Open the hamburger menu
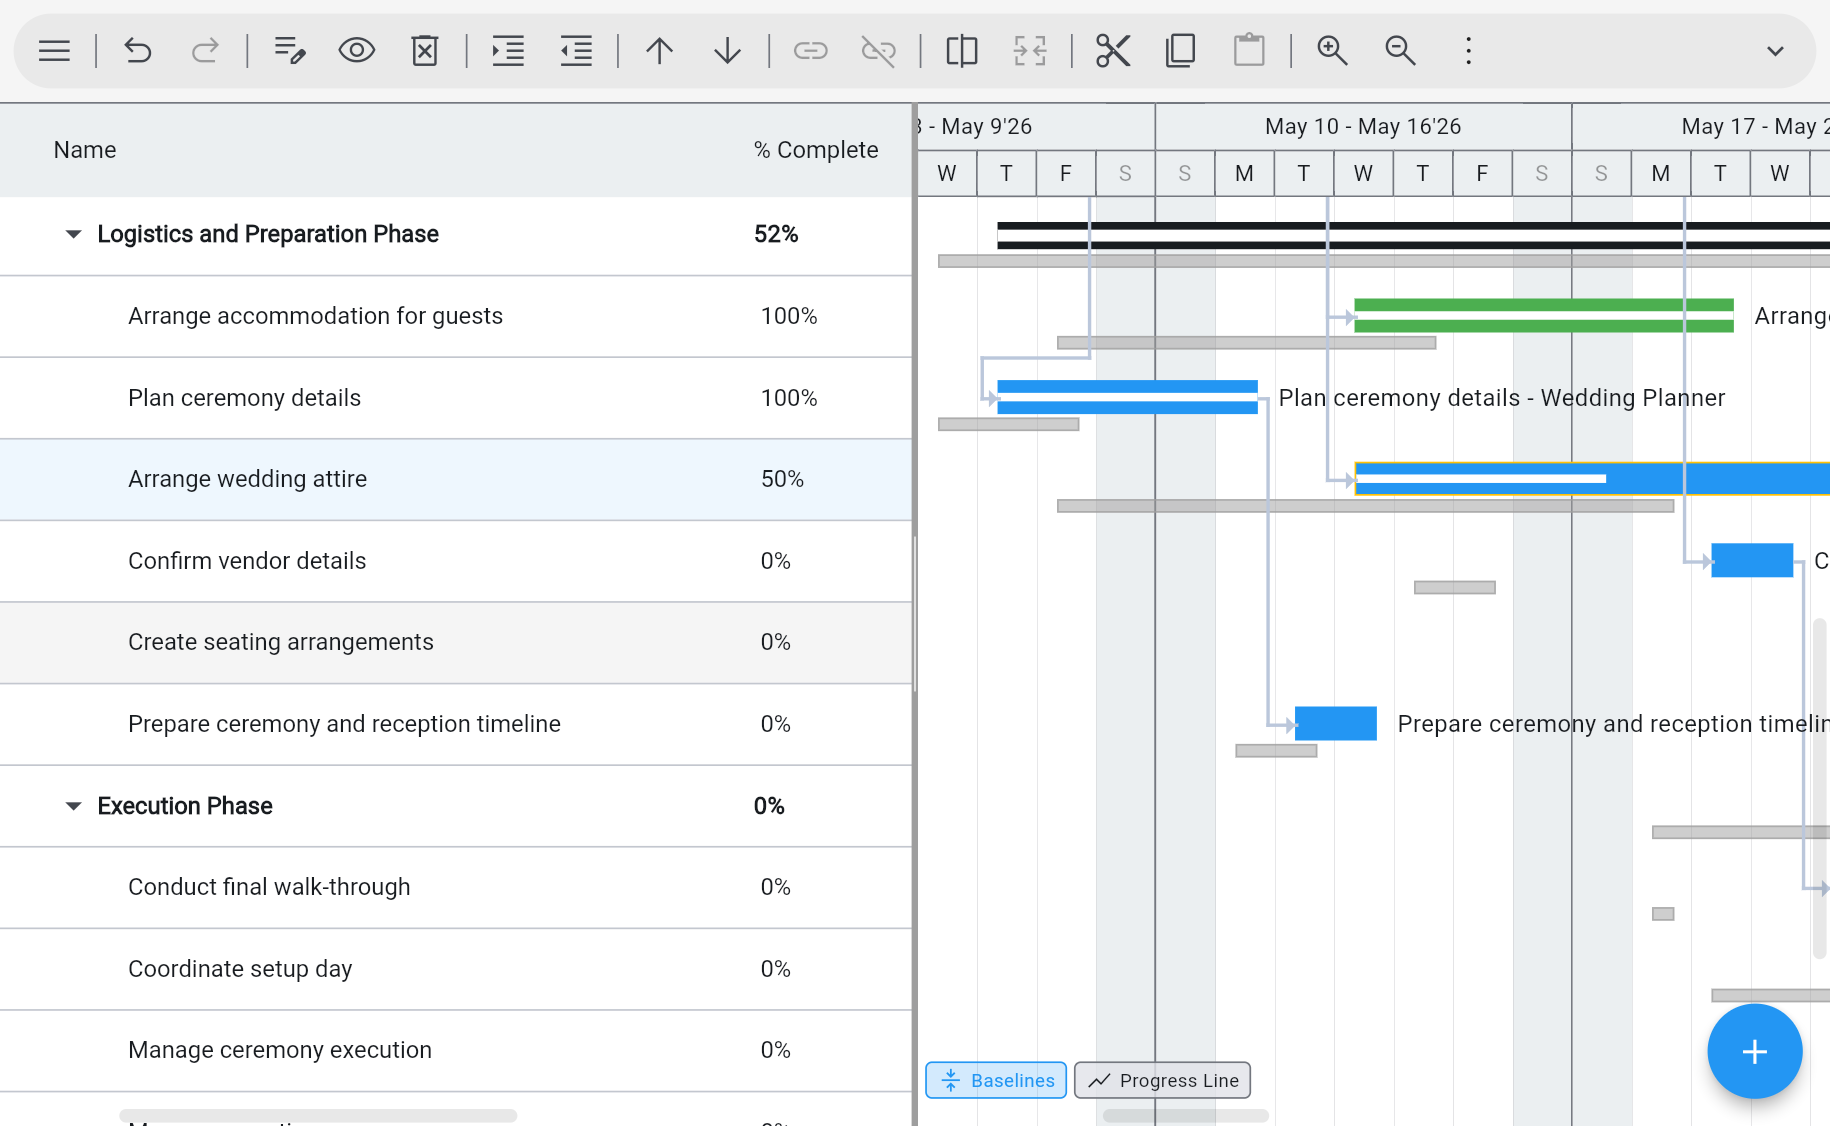This screenshot has width=1830, height=1126. (54, 50)
